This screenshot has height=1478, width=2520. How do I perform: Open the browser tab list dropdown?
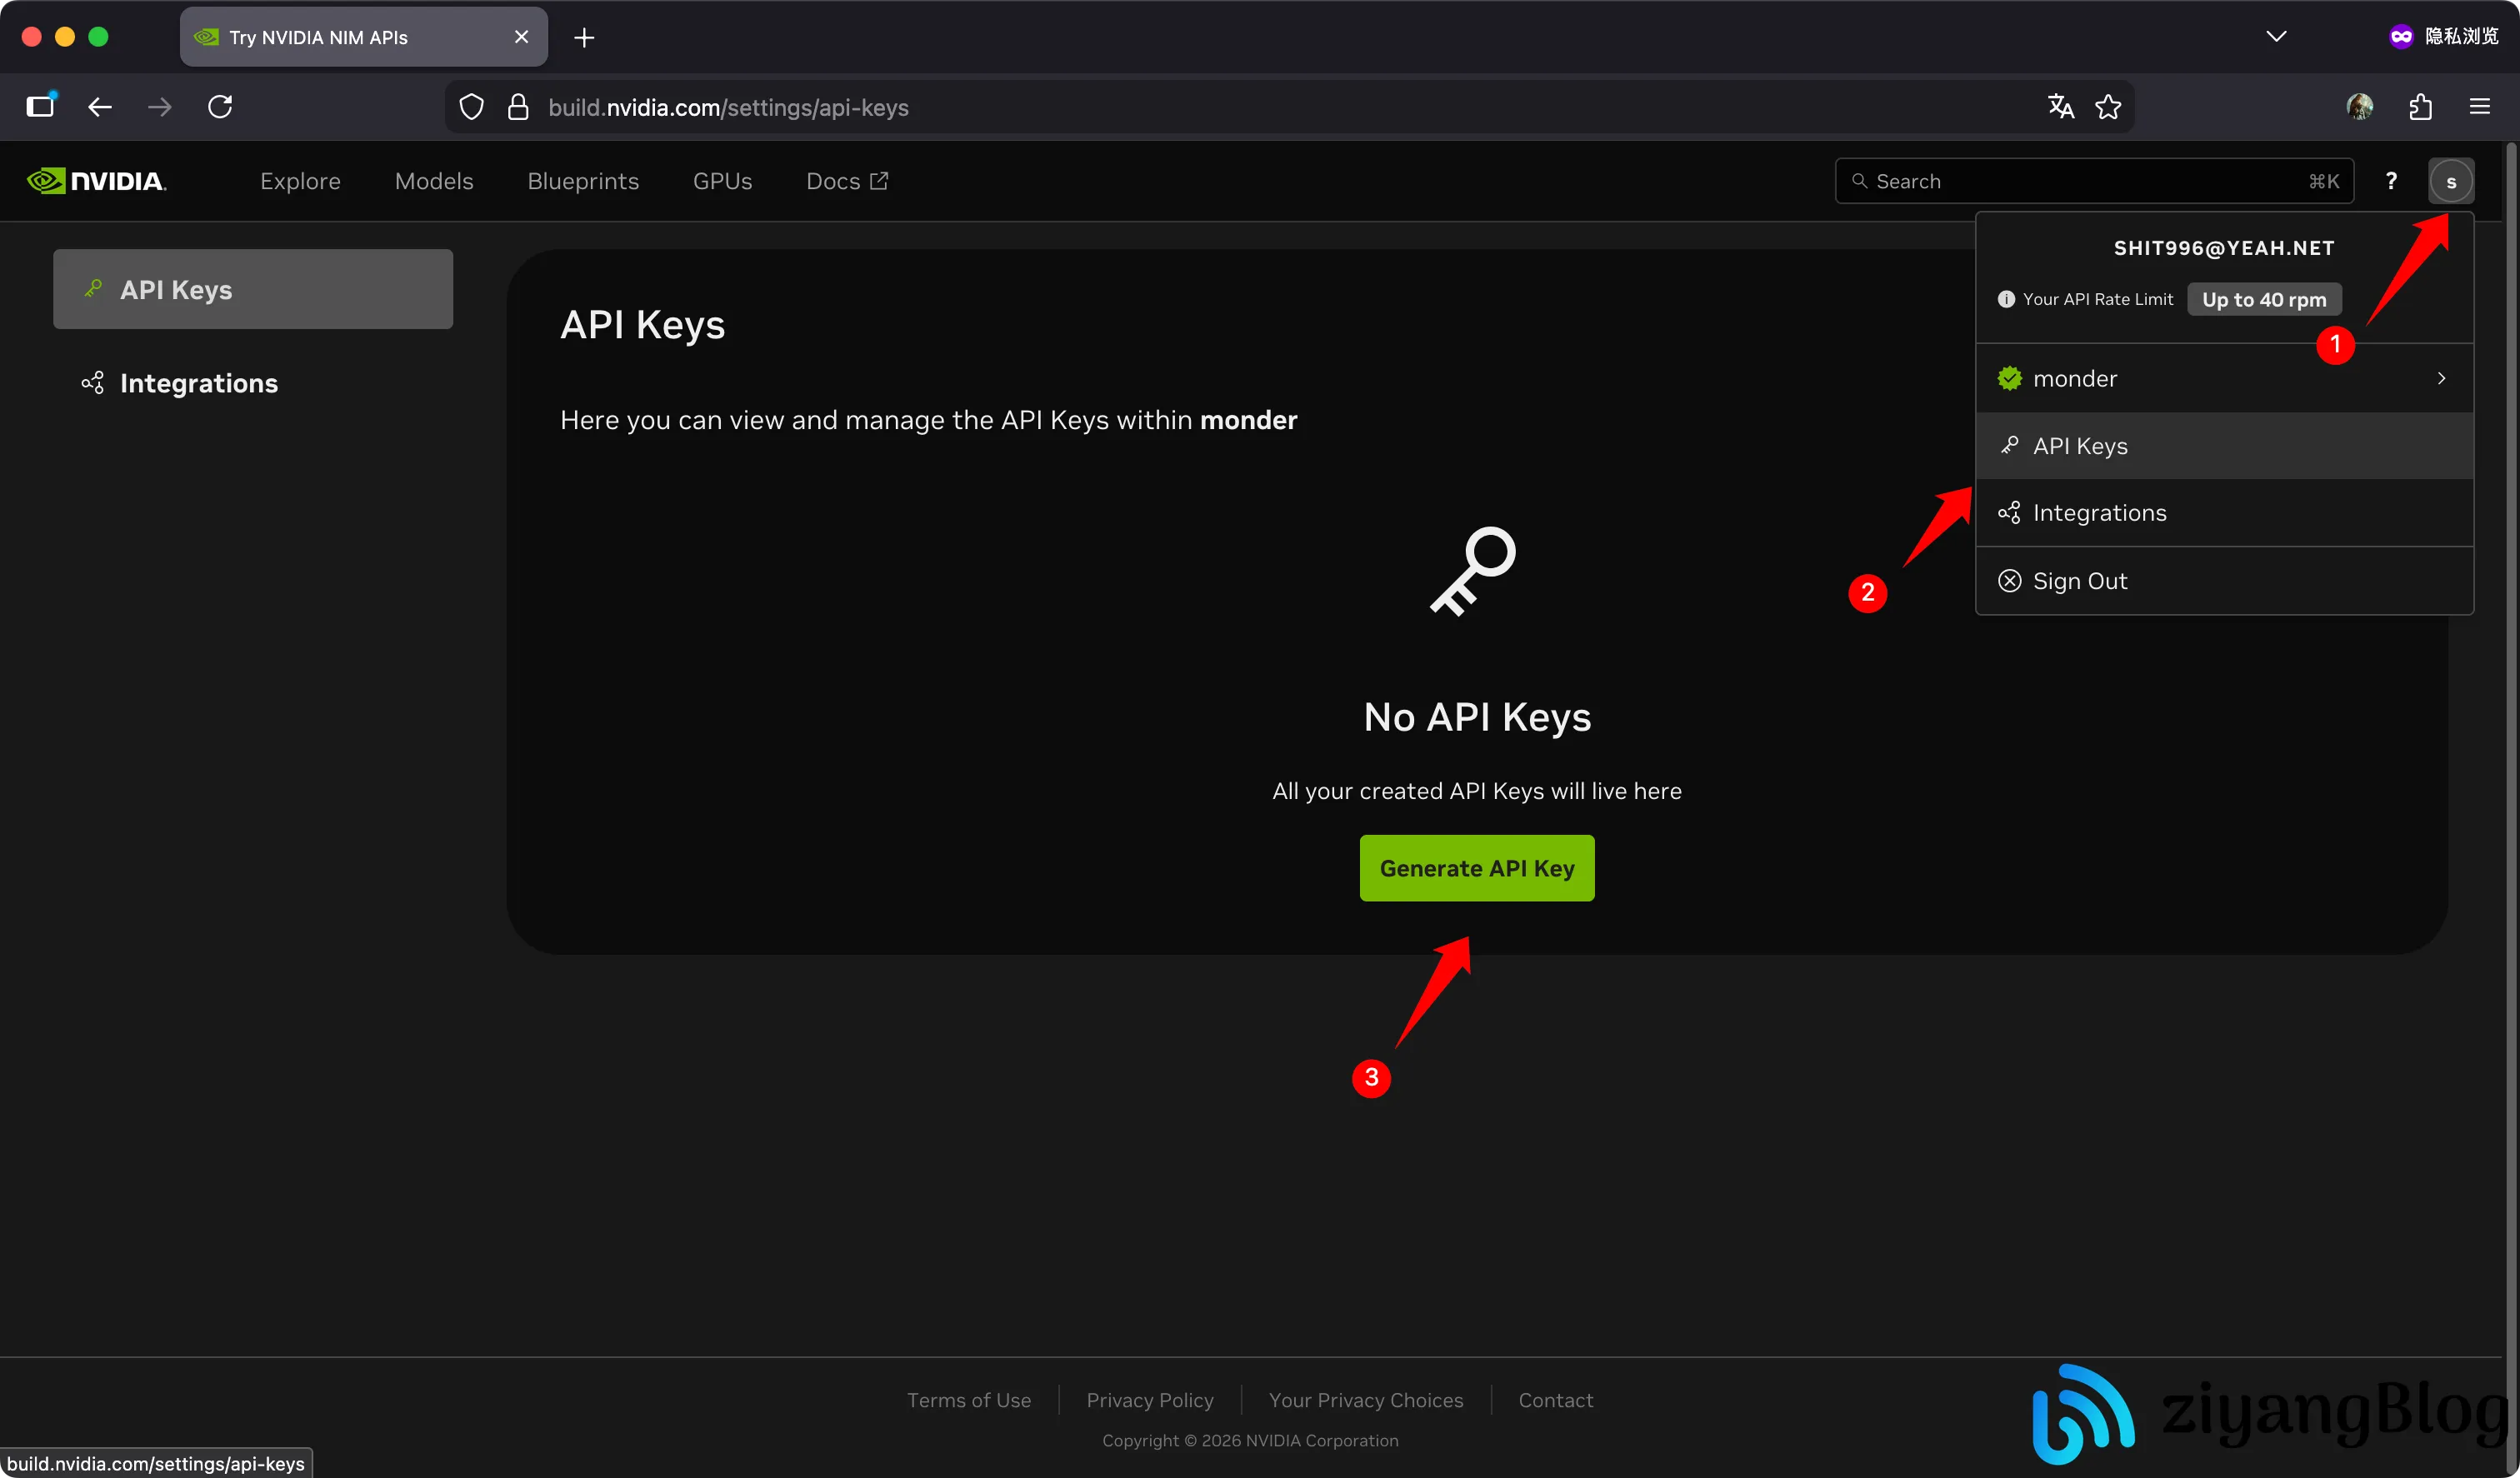[x=2277, y=36]
